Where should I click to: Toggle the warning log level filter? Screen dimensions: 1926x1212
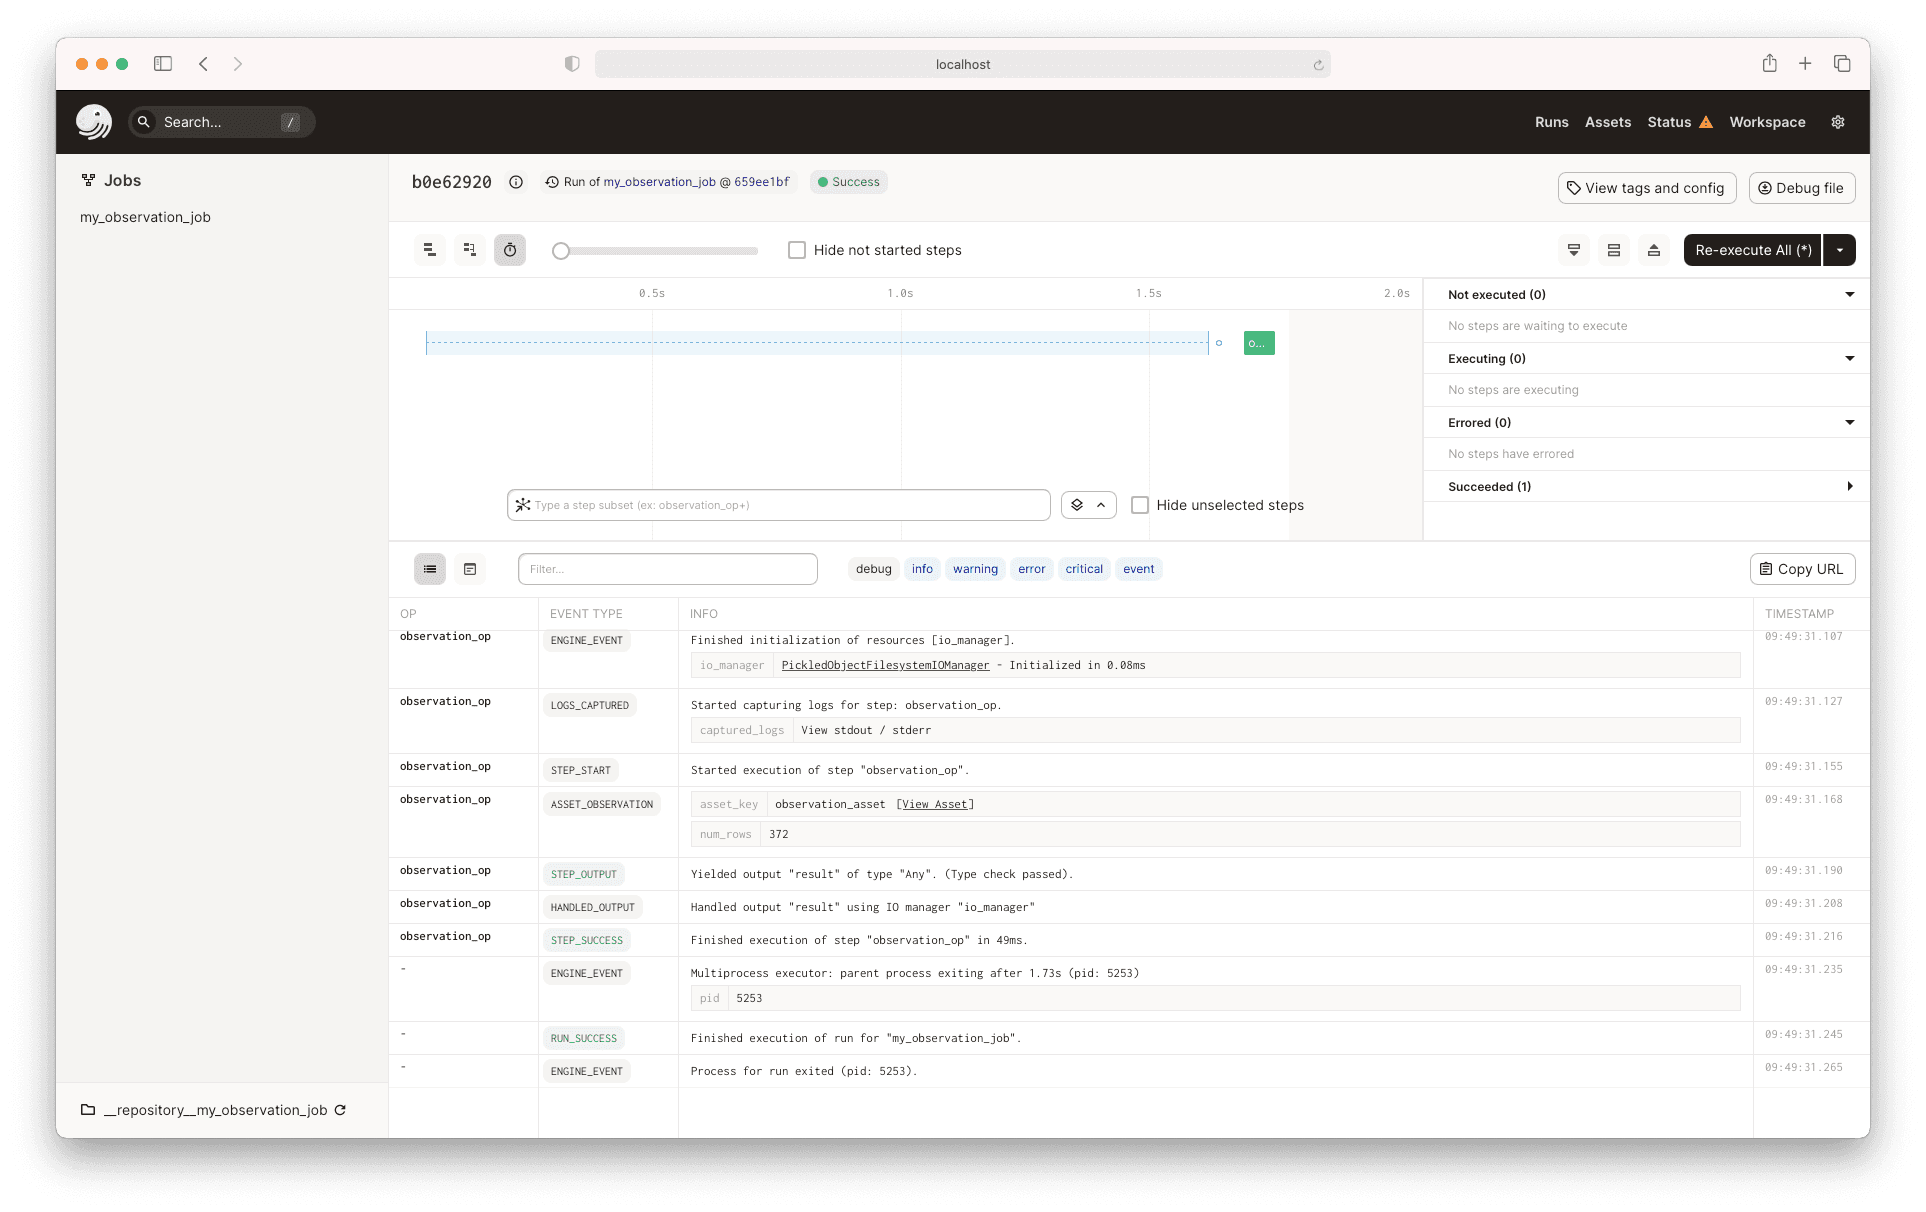pos(975,569)
